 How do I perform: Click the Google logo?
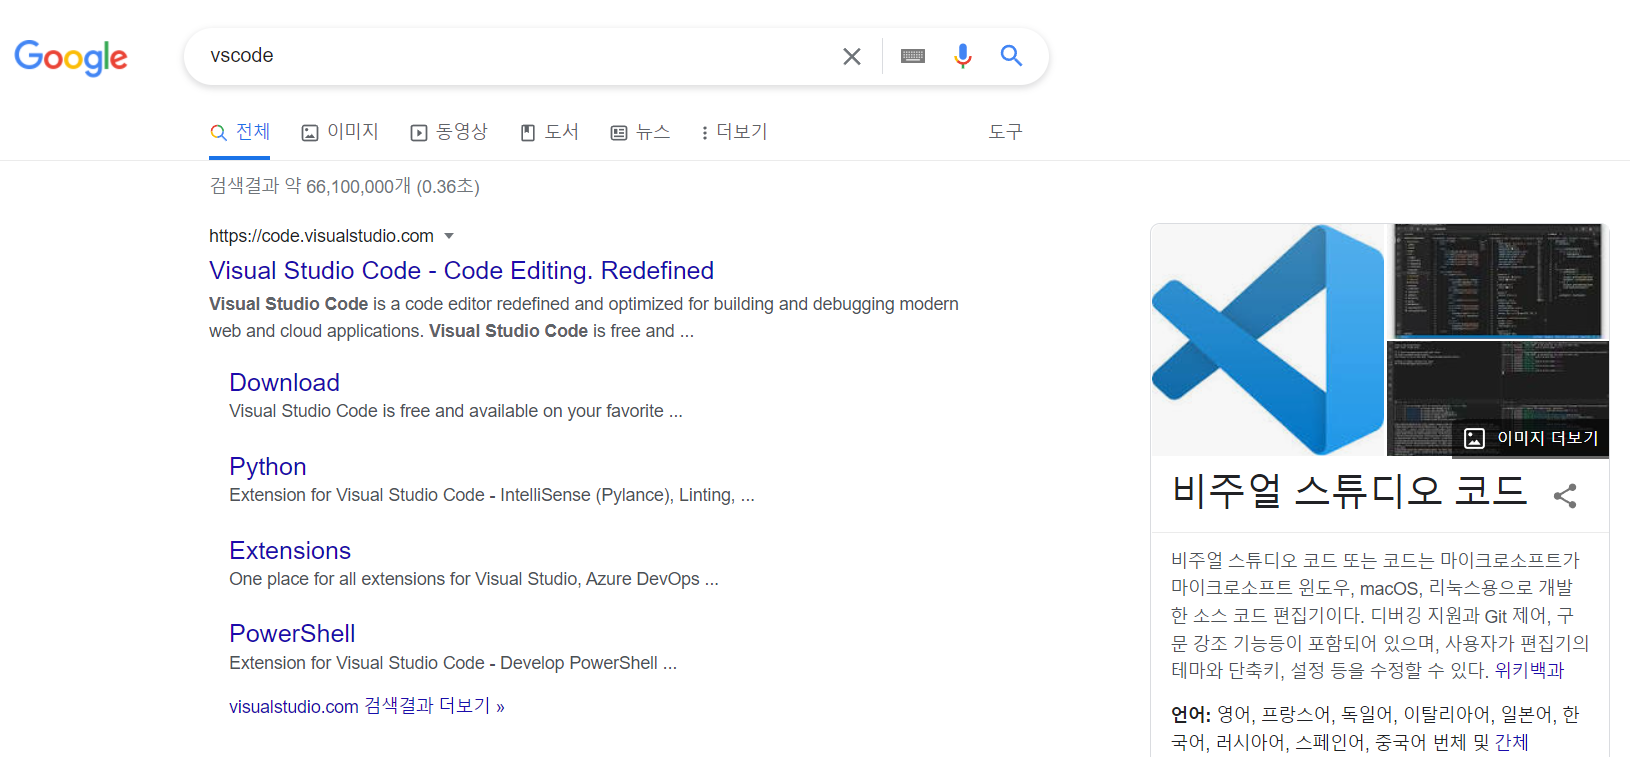click(x=71, y=57)
